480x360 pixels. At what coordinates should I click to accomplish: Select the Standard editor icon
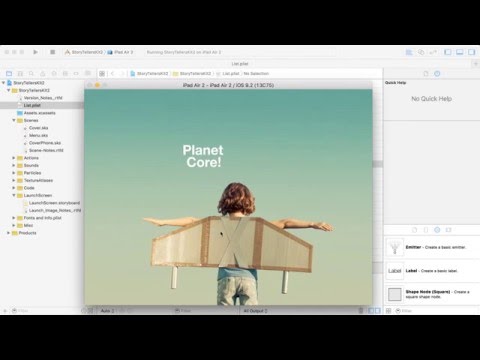click(x=409, y=52)
